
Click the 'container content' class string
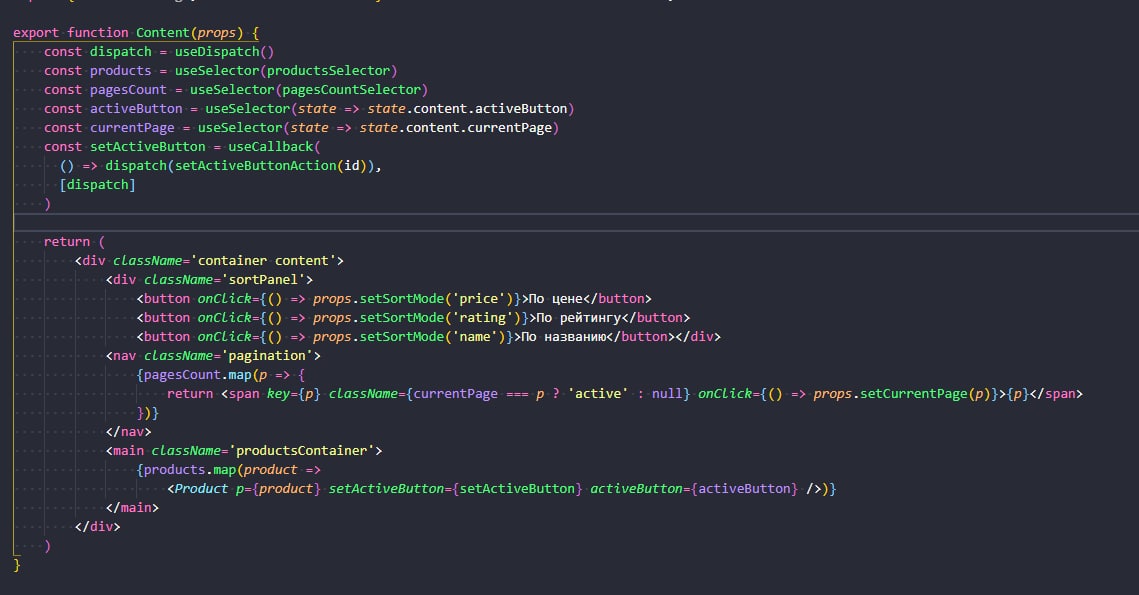(263, 260)
